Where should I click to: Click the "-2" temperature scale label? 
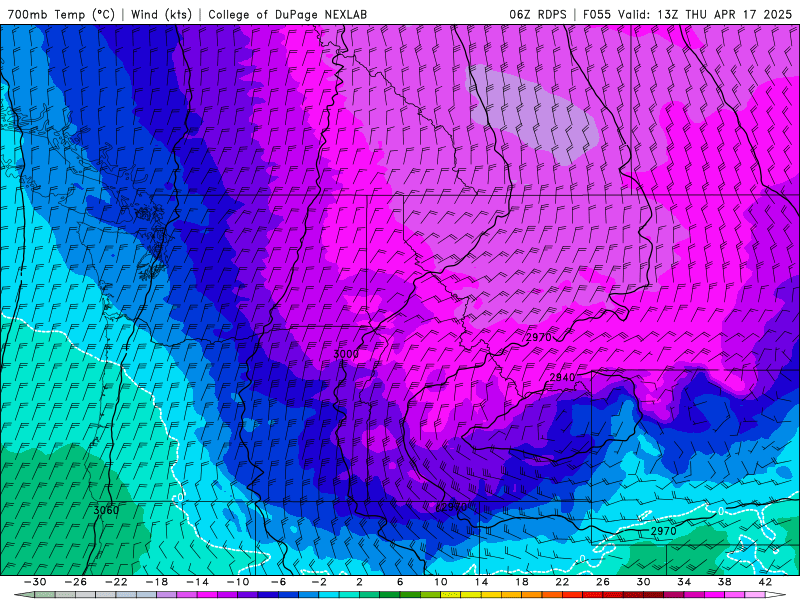(x=318, y=582)
